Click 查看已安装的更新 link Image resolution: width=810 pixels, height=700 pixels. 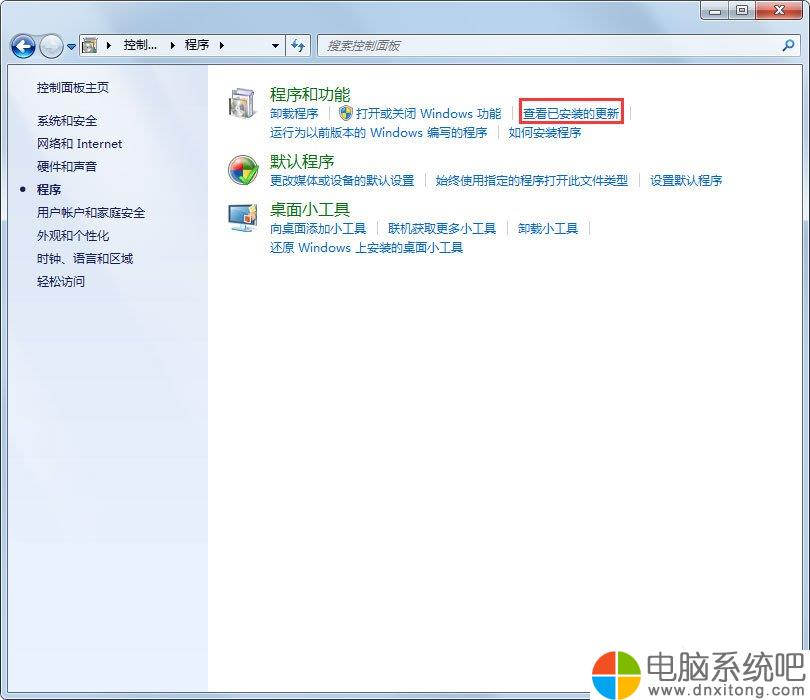(571, 113)
